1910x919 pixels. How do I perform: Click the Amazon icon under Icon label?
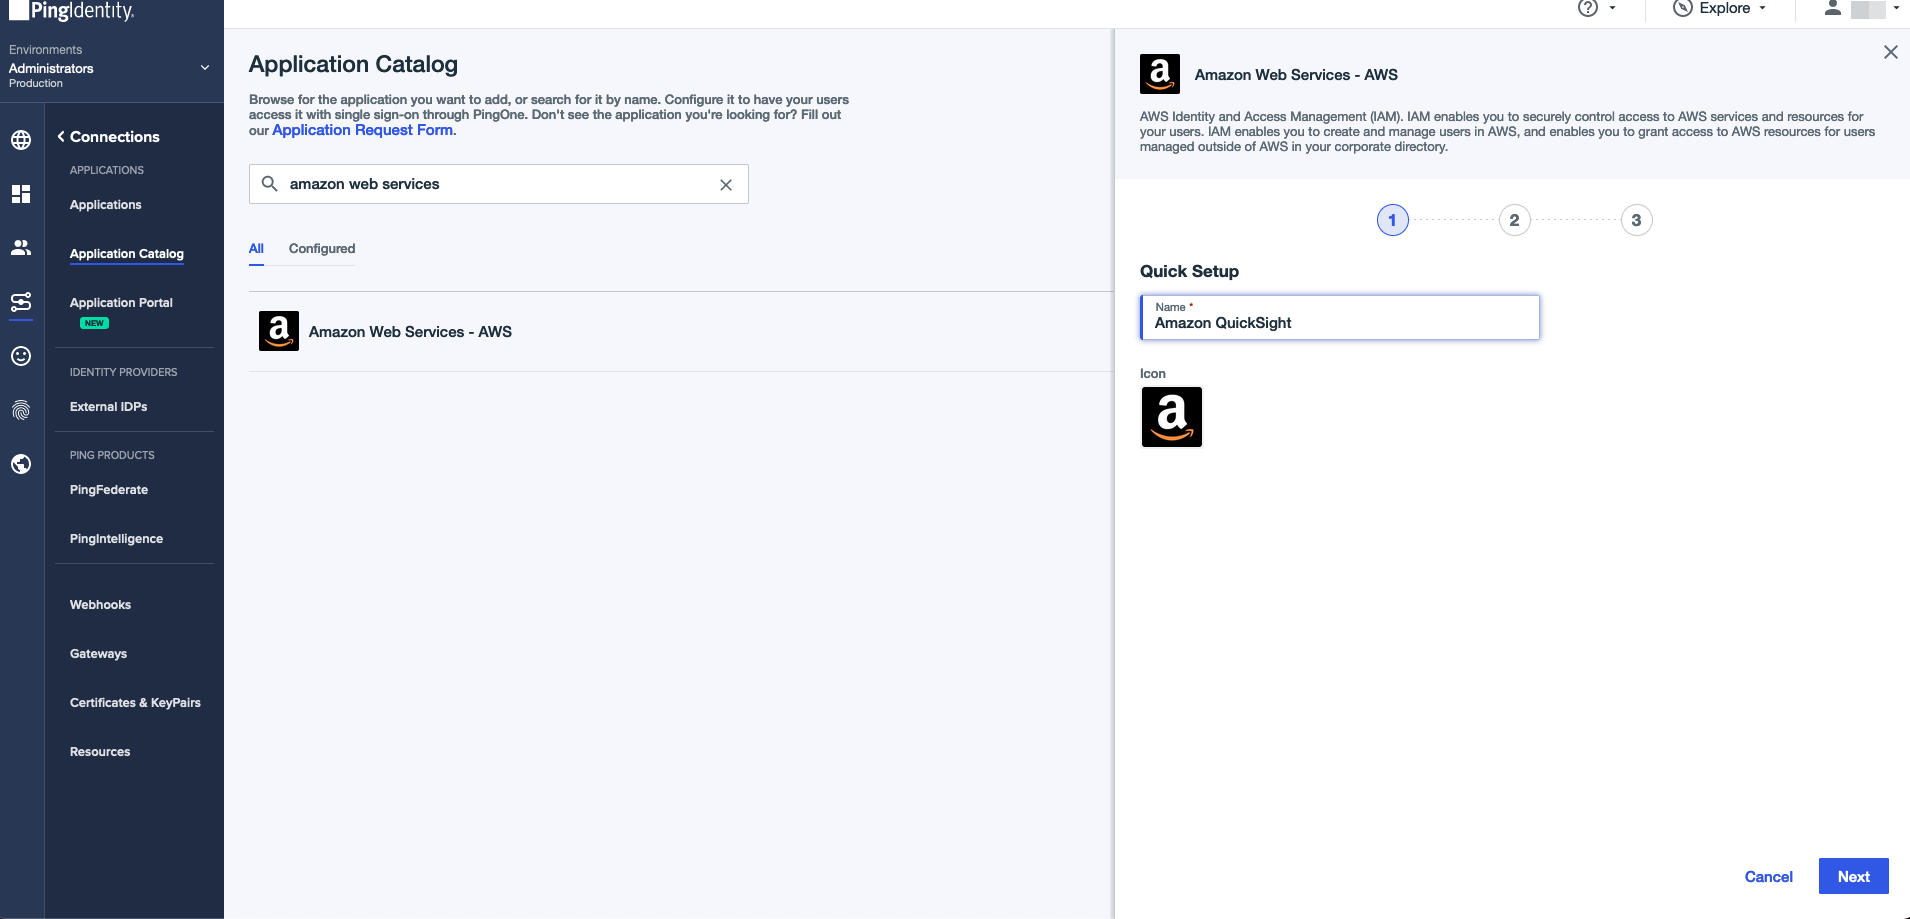pos(1172,417)
